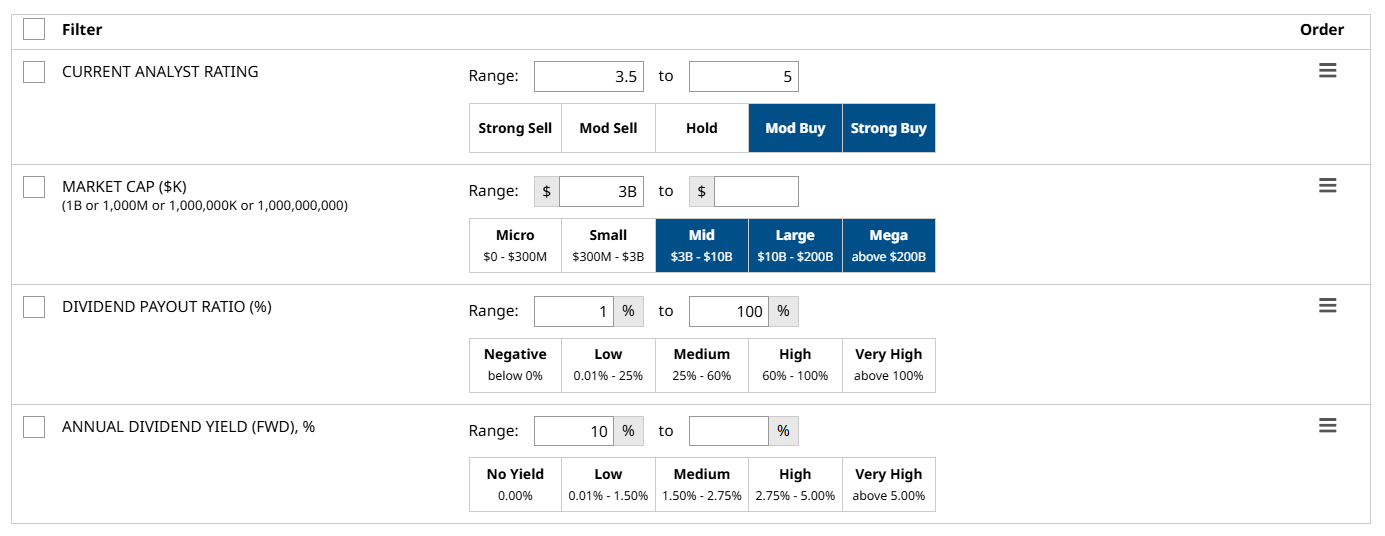Viewport: 1385px width, 536px height.
Task: Choose Very High yield above 5.00%
Action: click(x=888, y=485)
